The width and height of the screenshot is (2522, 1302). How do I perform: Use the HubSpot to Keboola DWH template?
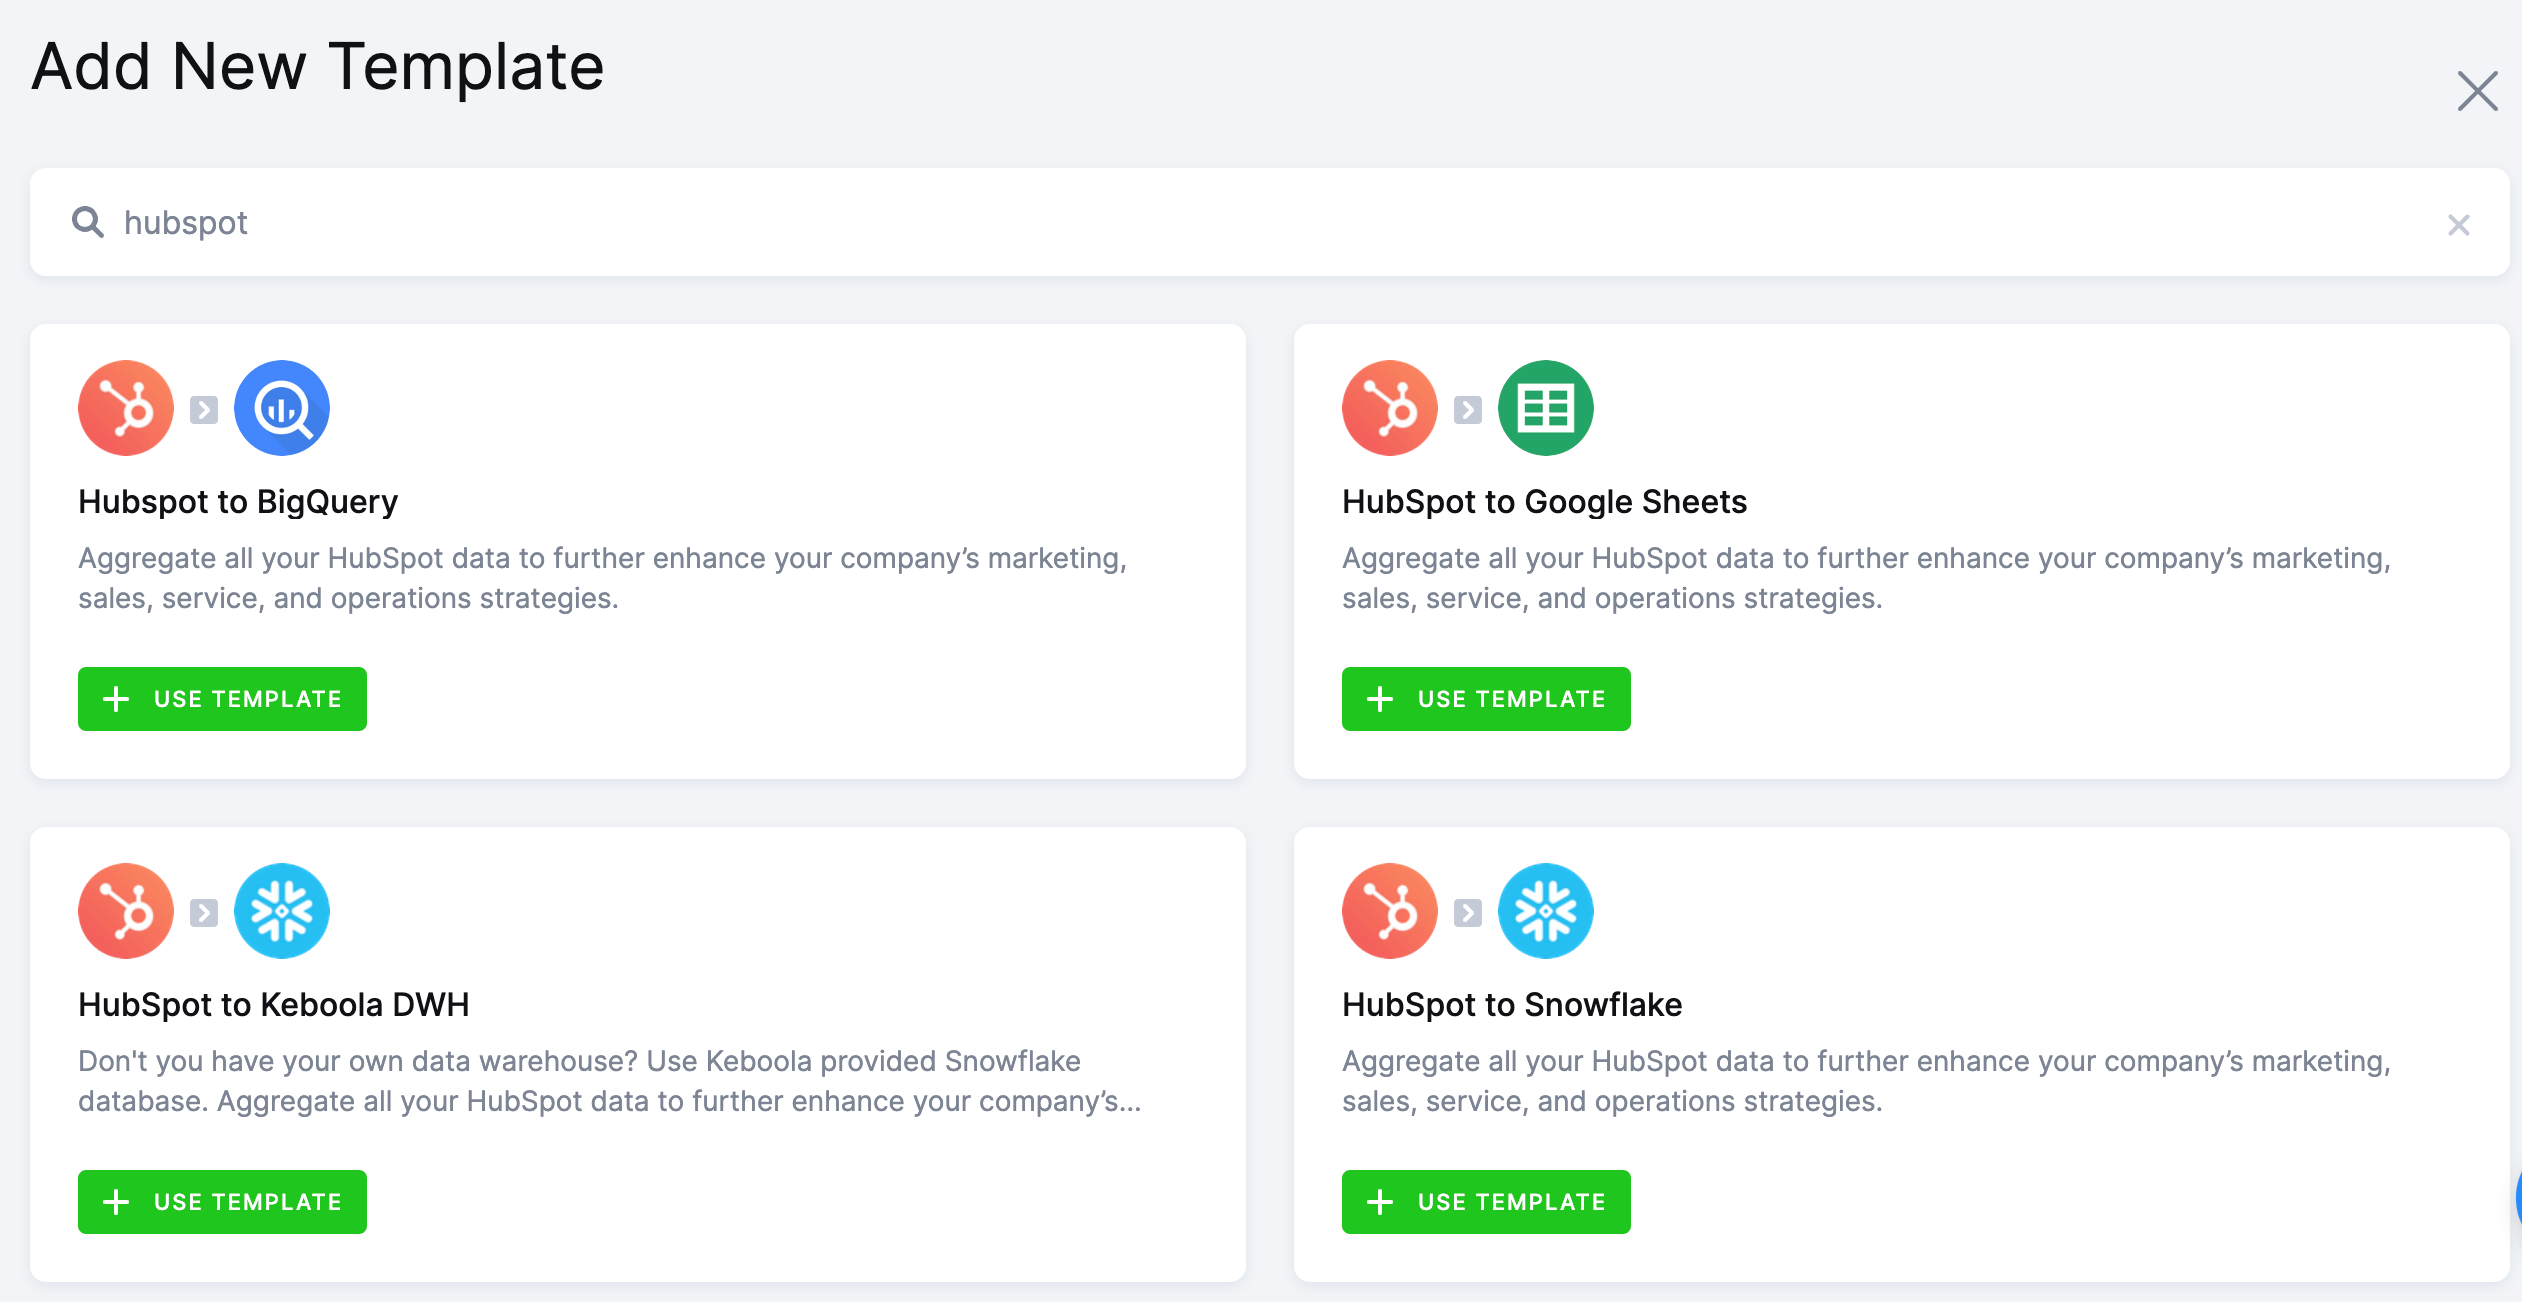[222, 1202]
